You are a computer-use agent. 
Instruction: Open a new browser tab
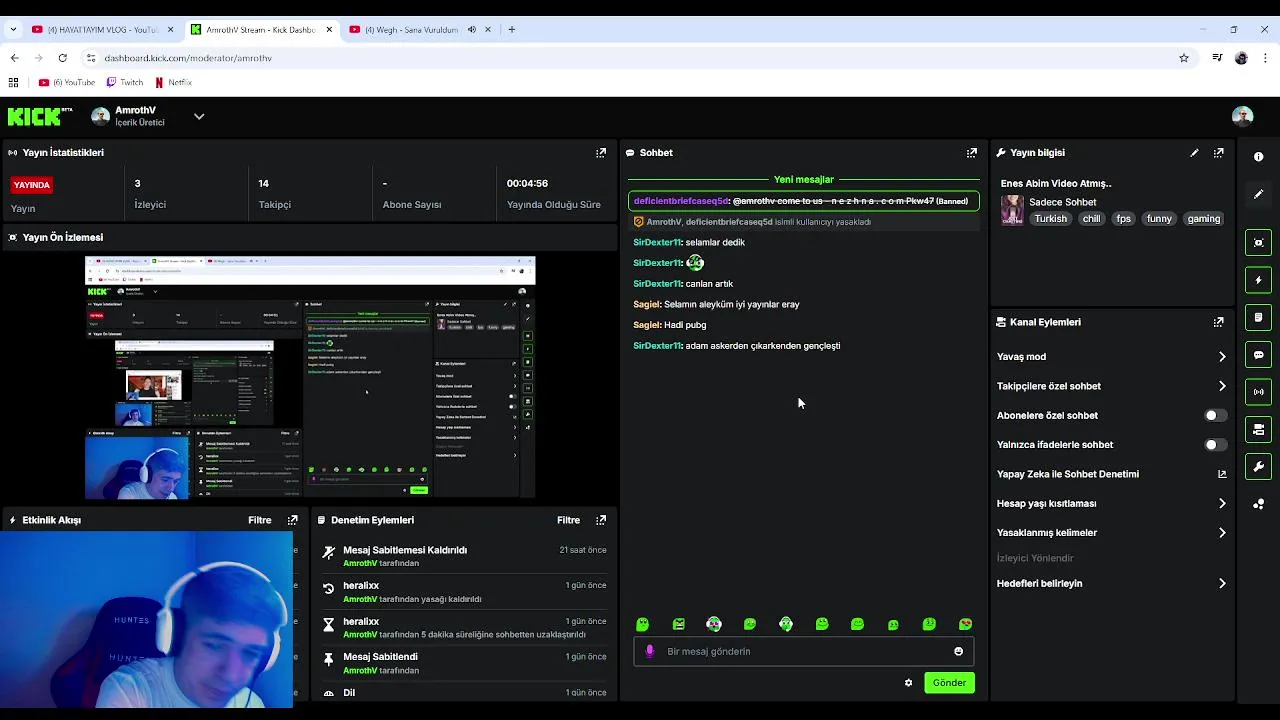pyautogui.click(x=511, y=30)
